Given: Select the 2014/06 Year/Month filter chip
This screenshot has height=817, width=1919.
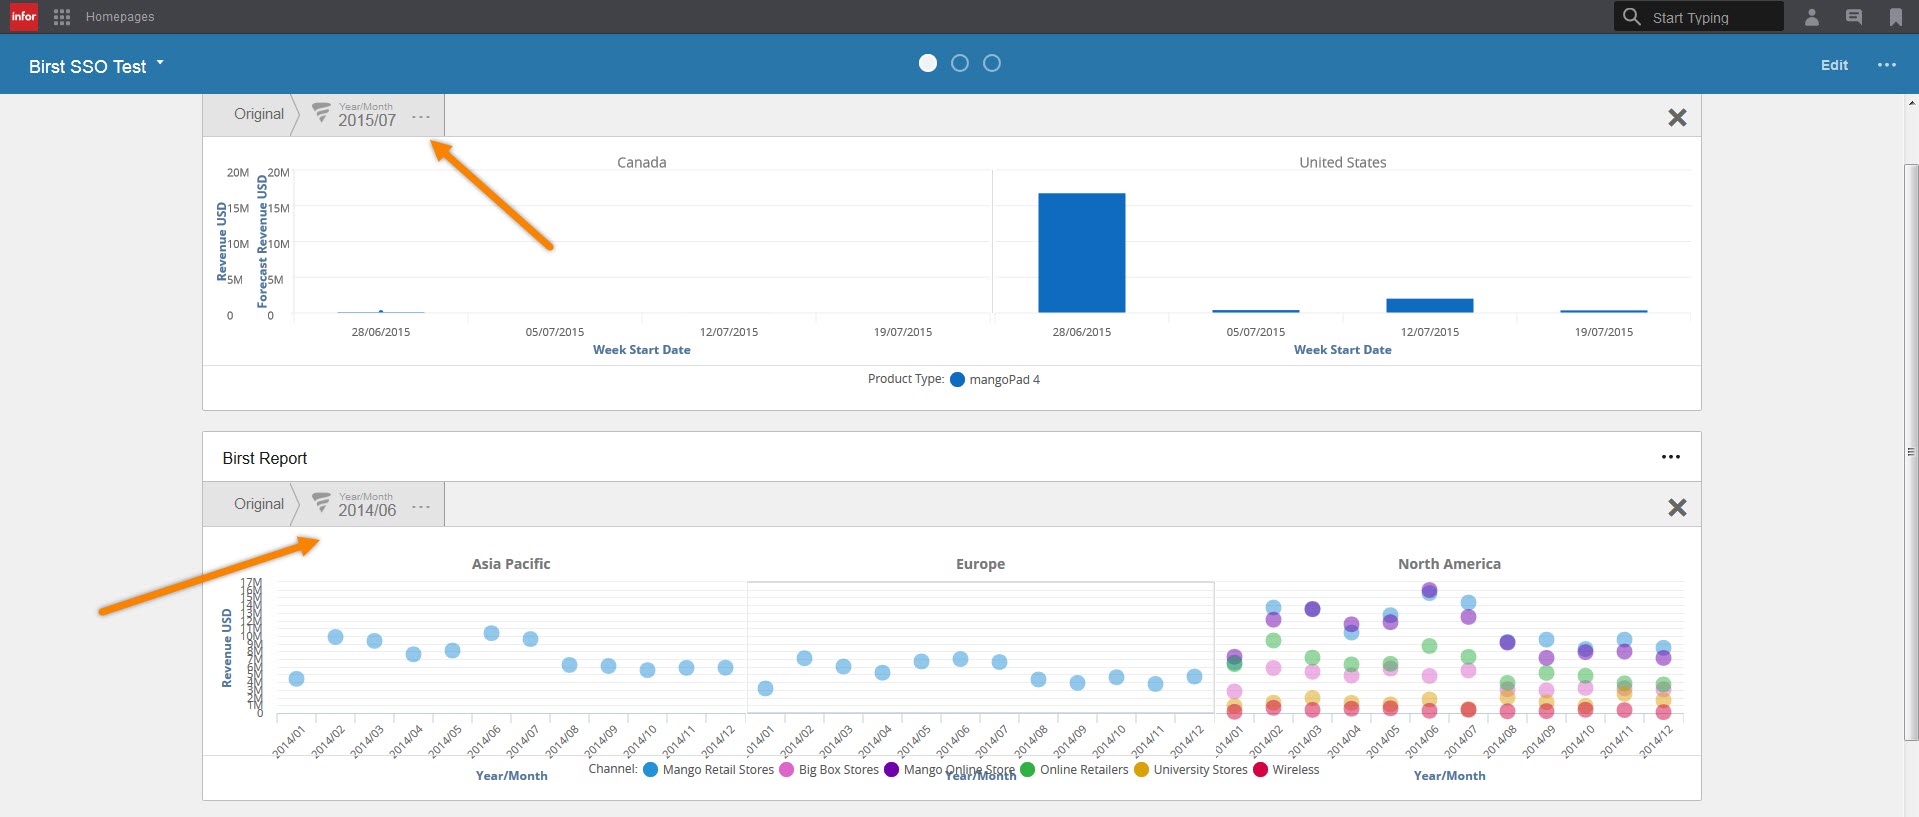Looking at the screenshot, I should (367, 505).
